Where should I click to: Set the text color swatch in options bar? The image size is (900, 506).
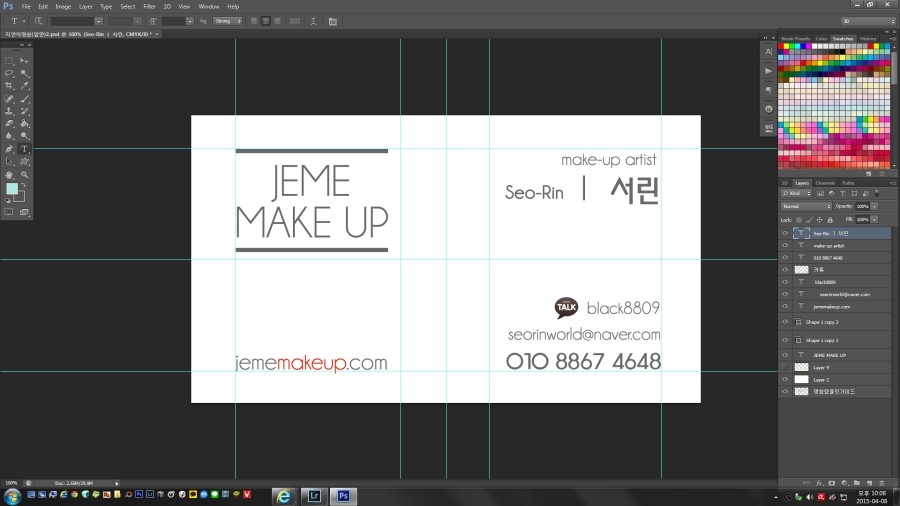[294, 21]
